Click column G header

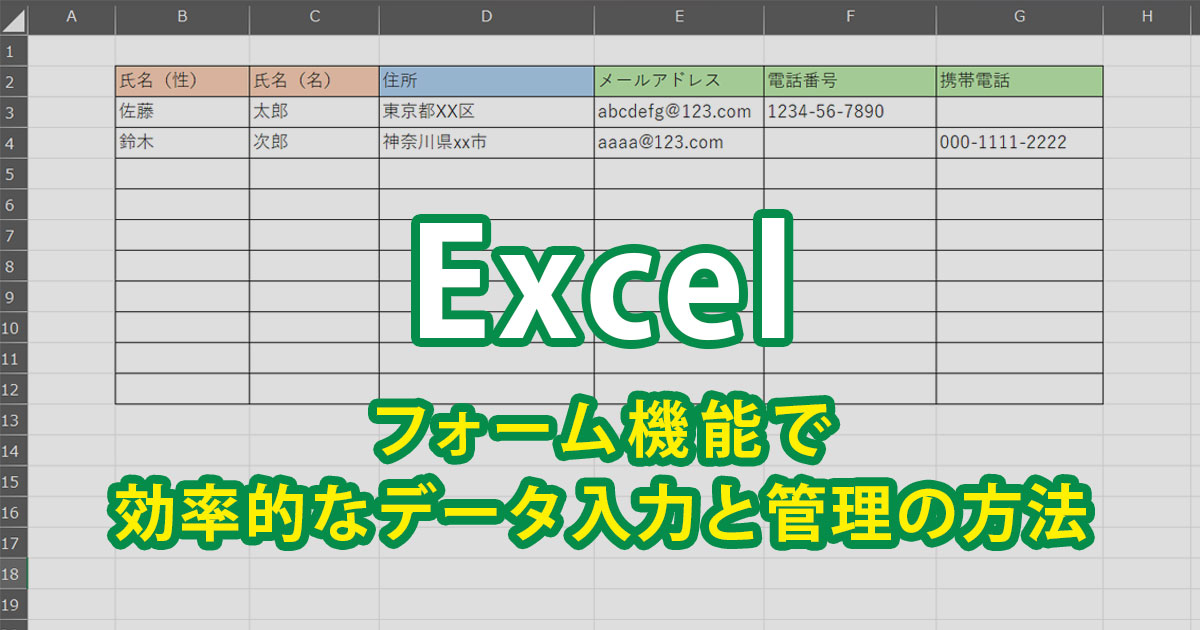click(1019, 16)
